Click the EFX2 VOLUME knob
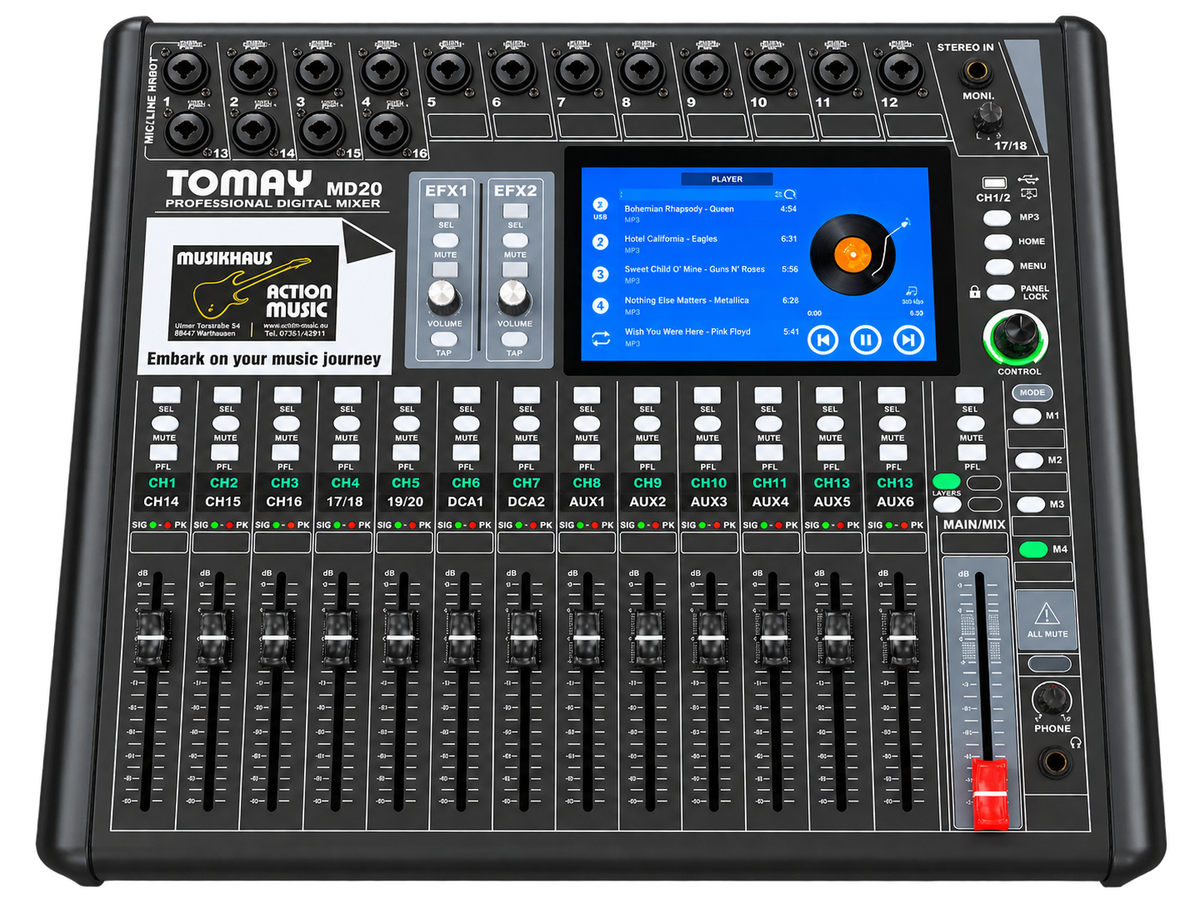Screen dimensions: 1200x900 514,297
